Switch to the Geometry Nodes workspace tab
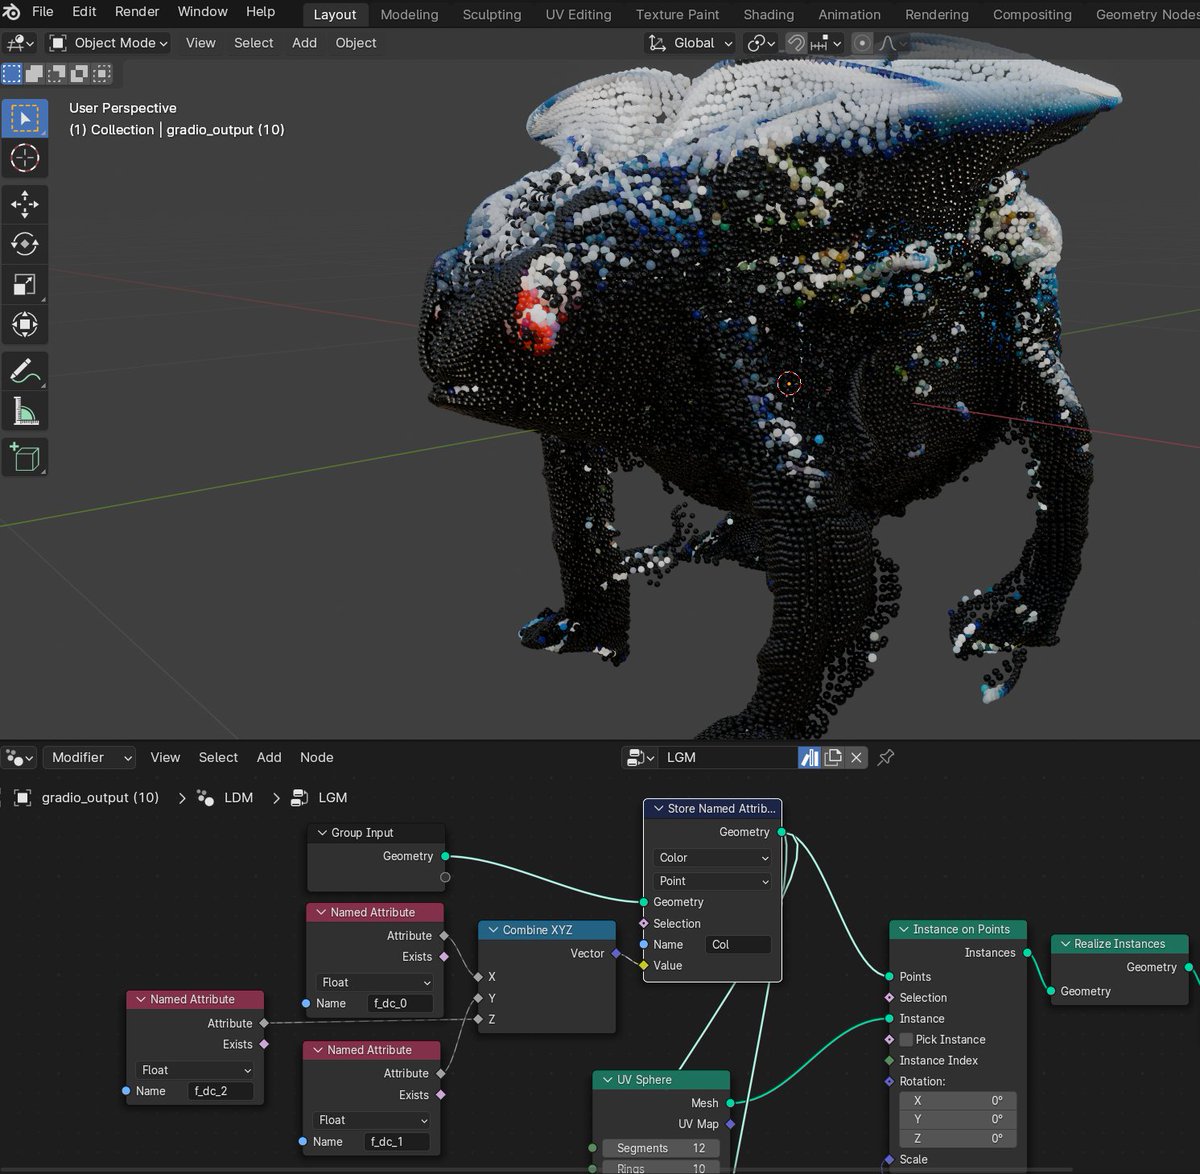 click(1144, 14)
